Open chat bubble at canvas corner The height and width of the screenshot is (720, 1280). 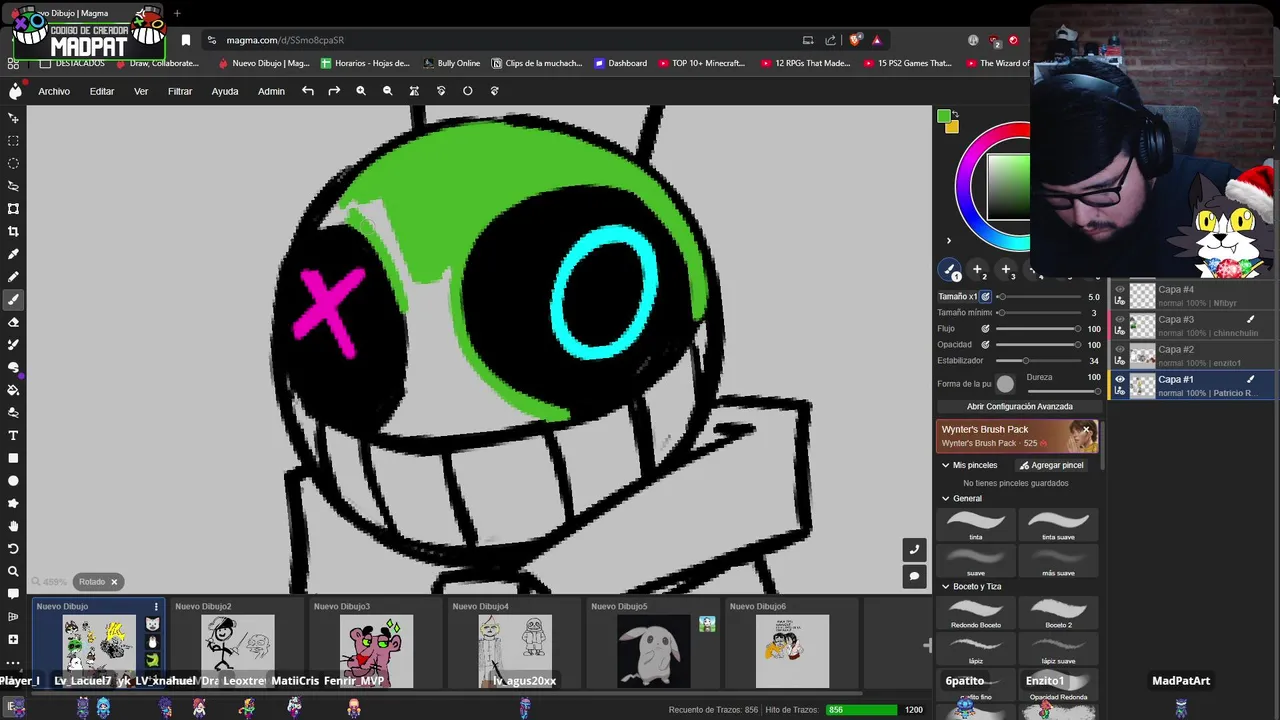point(914,576)
